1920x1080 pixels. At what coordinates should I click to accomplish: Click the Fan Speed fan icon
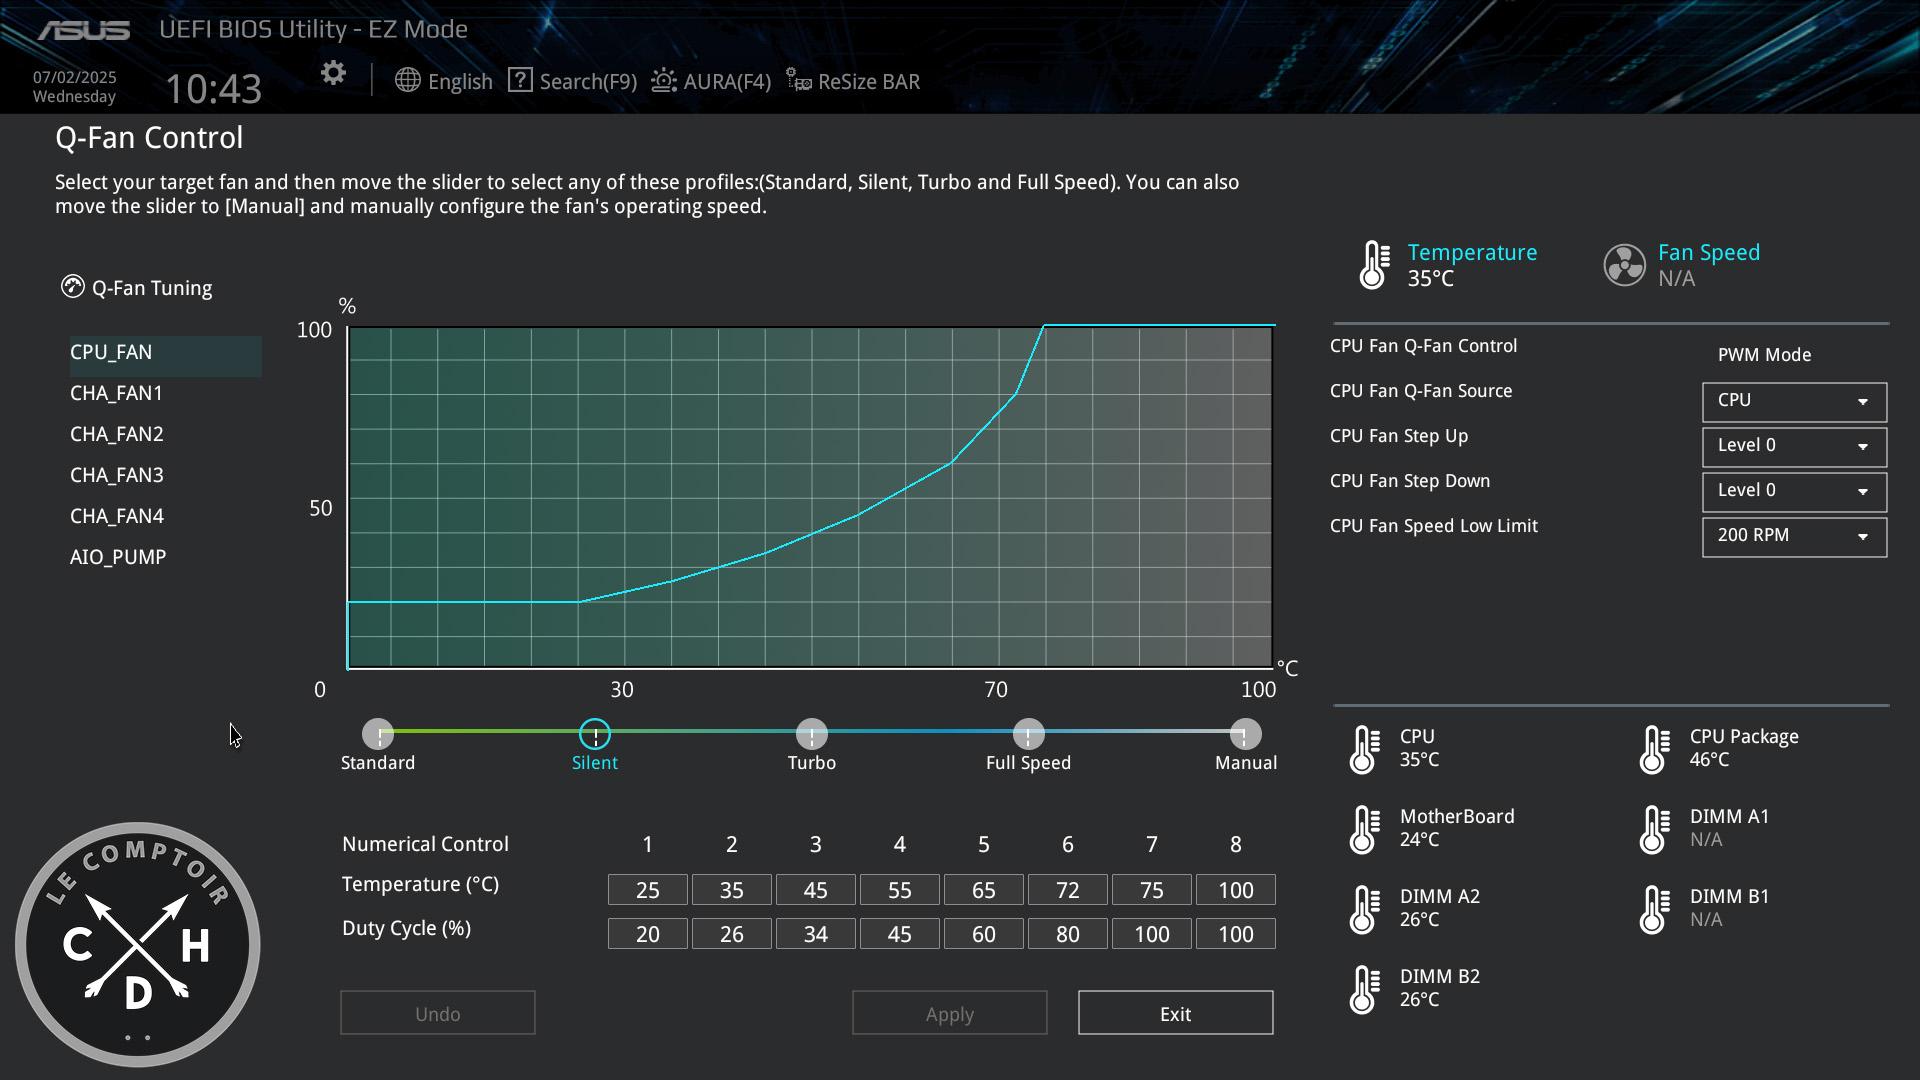pos(1624,265)
